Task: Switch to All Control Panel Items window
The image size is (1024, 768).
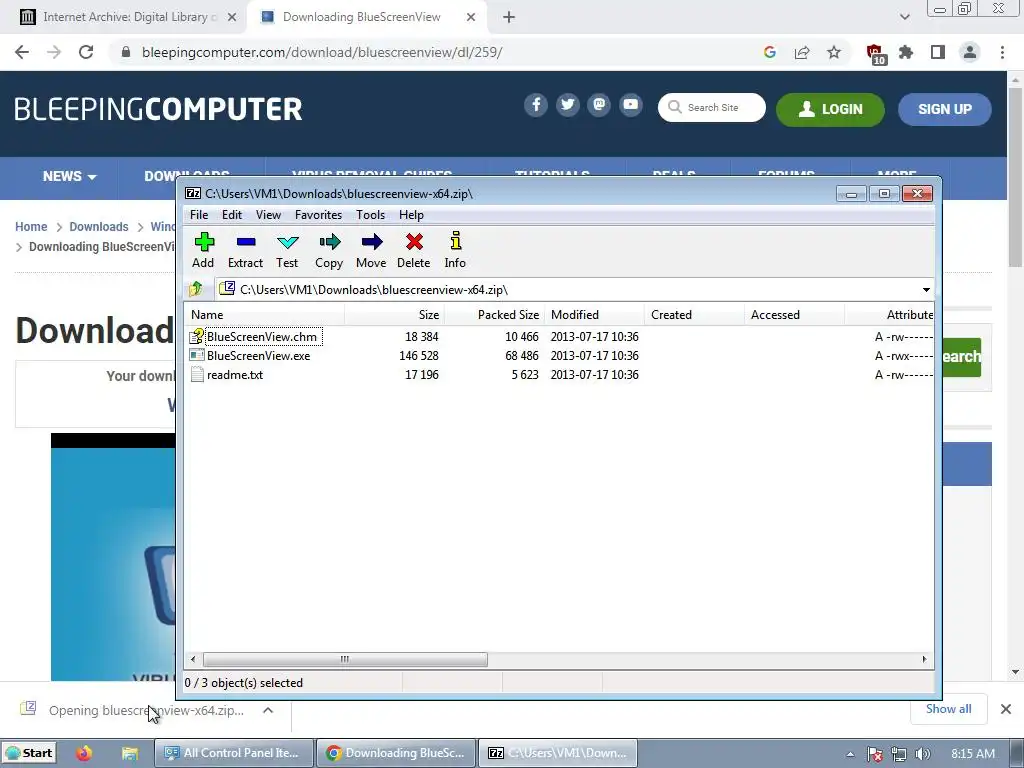Action: tap(234, 753)
